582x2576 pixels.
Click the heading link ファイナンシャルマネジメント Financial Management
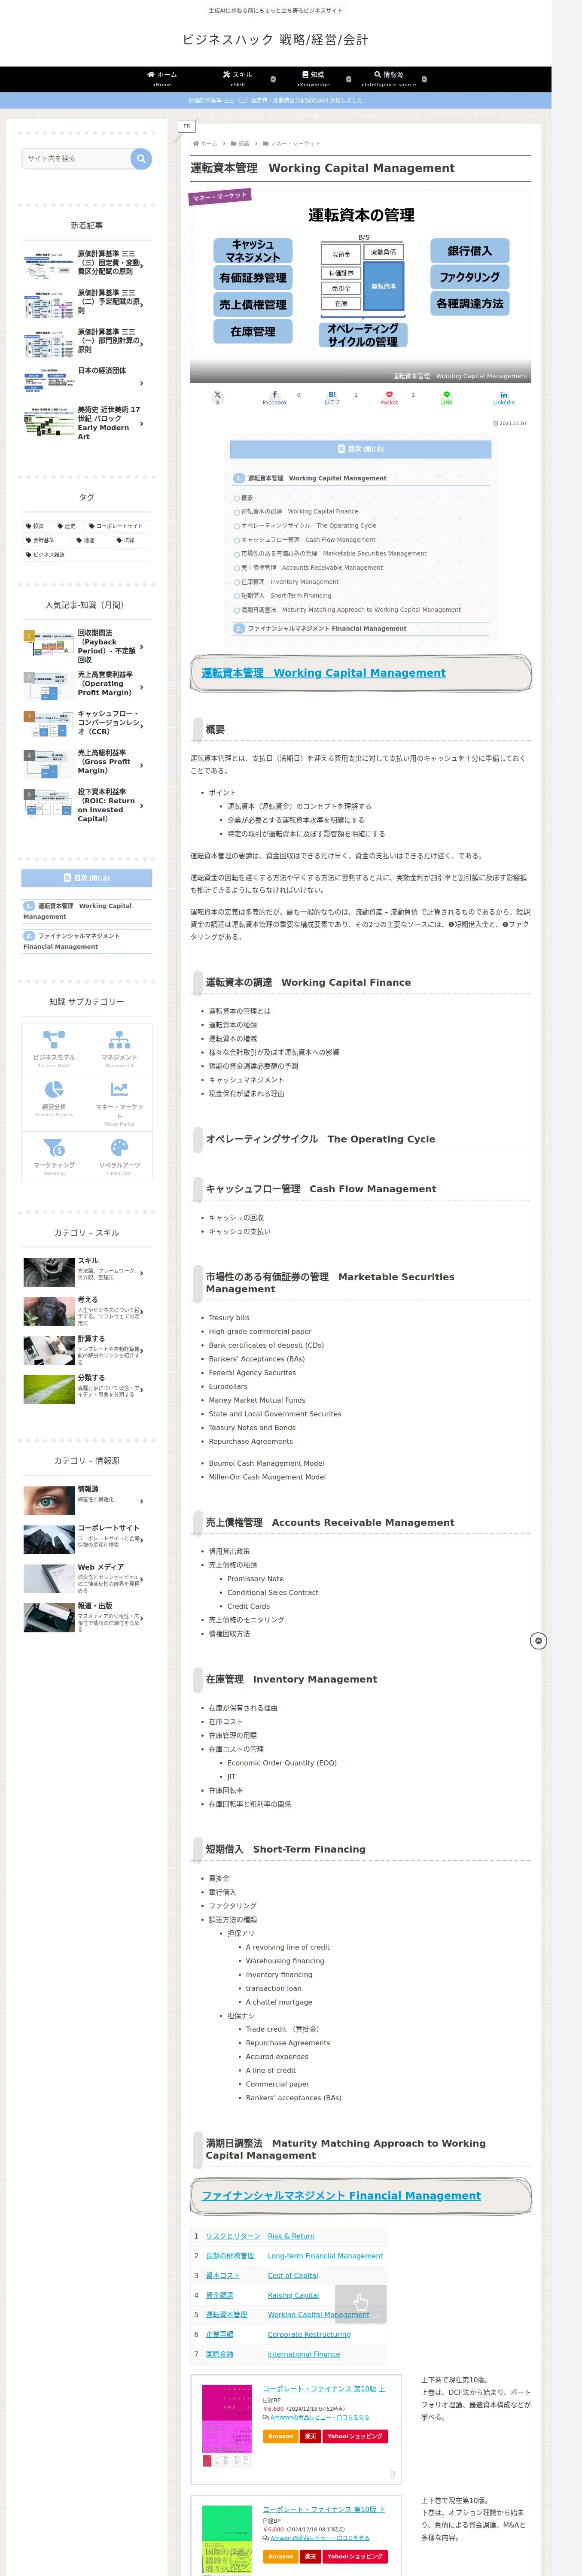tap(341, 2196)
